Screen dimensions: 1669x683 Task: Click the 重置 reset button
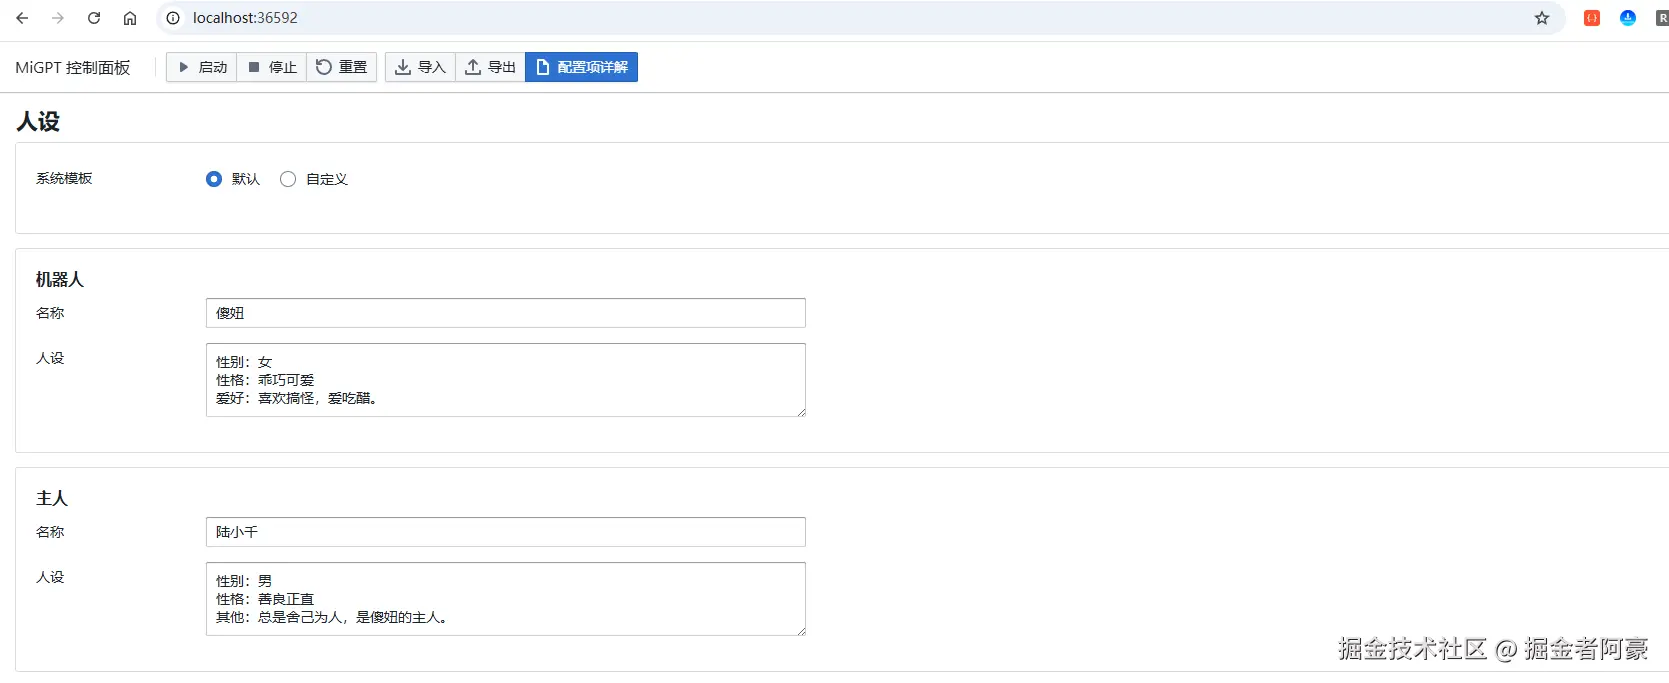tap(341, 67)
